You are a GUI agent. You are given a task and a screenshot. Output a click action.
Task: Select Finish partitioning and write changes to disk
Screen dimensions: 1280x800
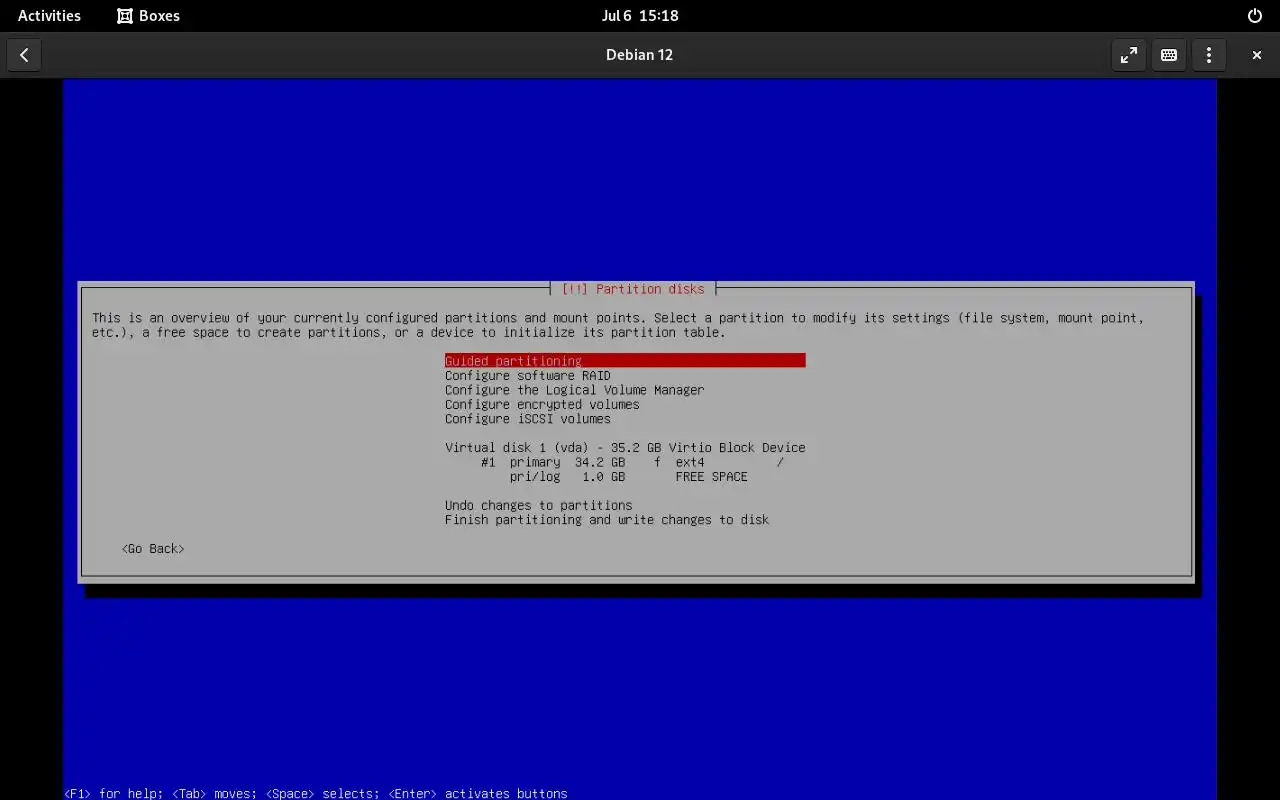607,520
